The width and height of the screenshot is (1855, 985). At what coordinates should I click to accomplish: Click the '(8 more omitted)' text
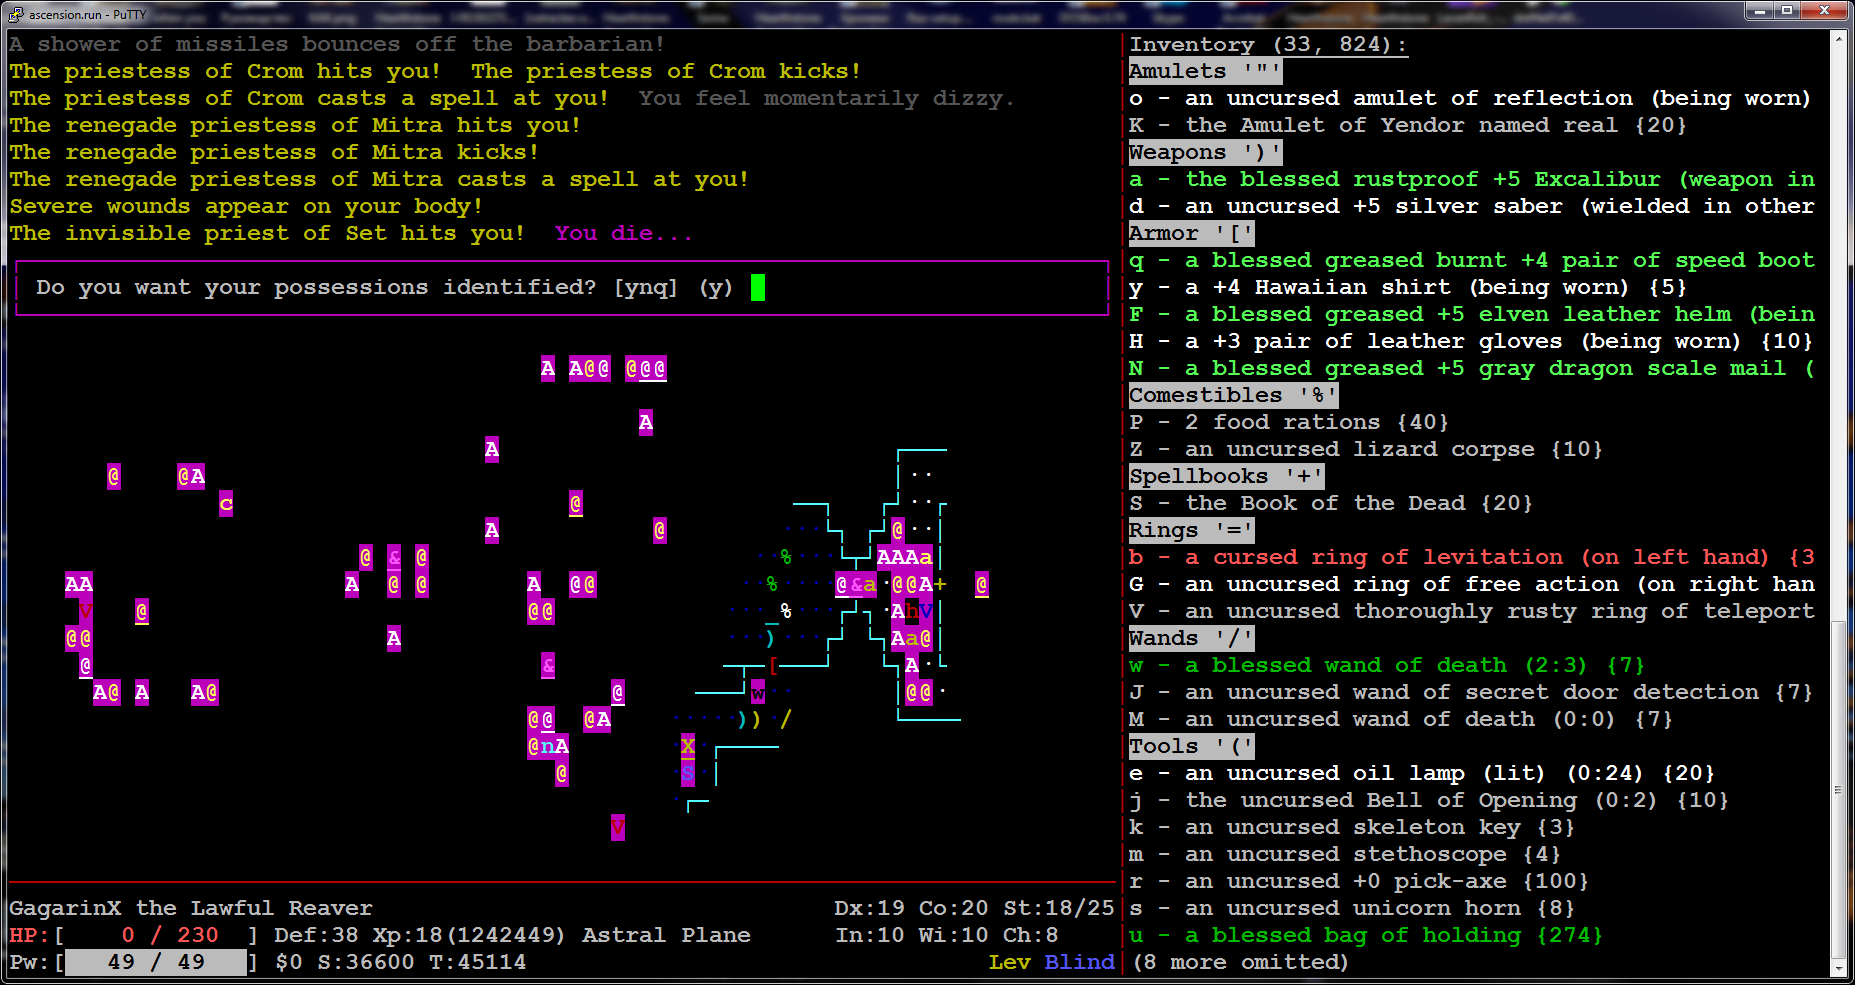1240,962
